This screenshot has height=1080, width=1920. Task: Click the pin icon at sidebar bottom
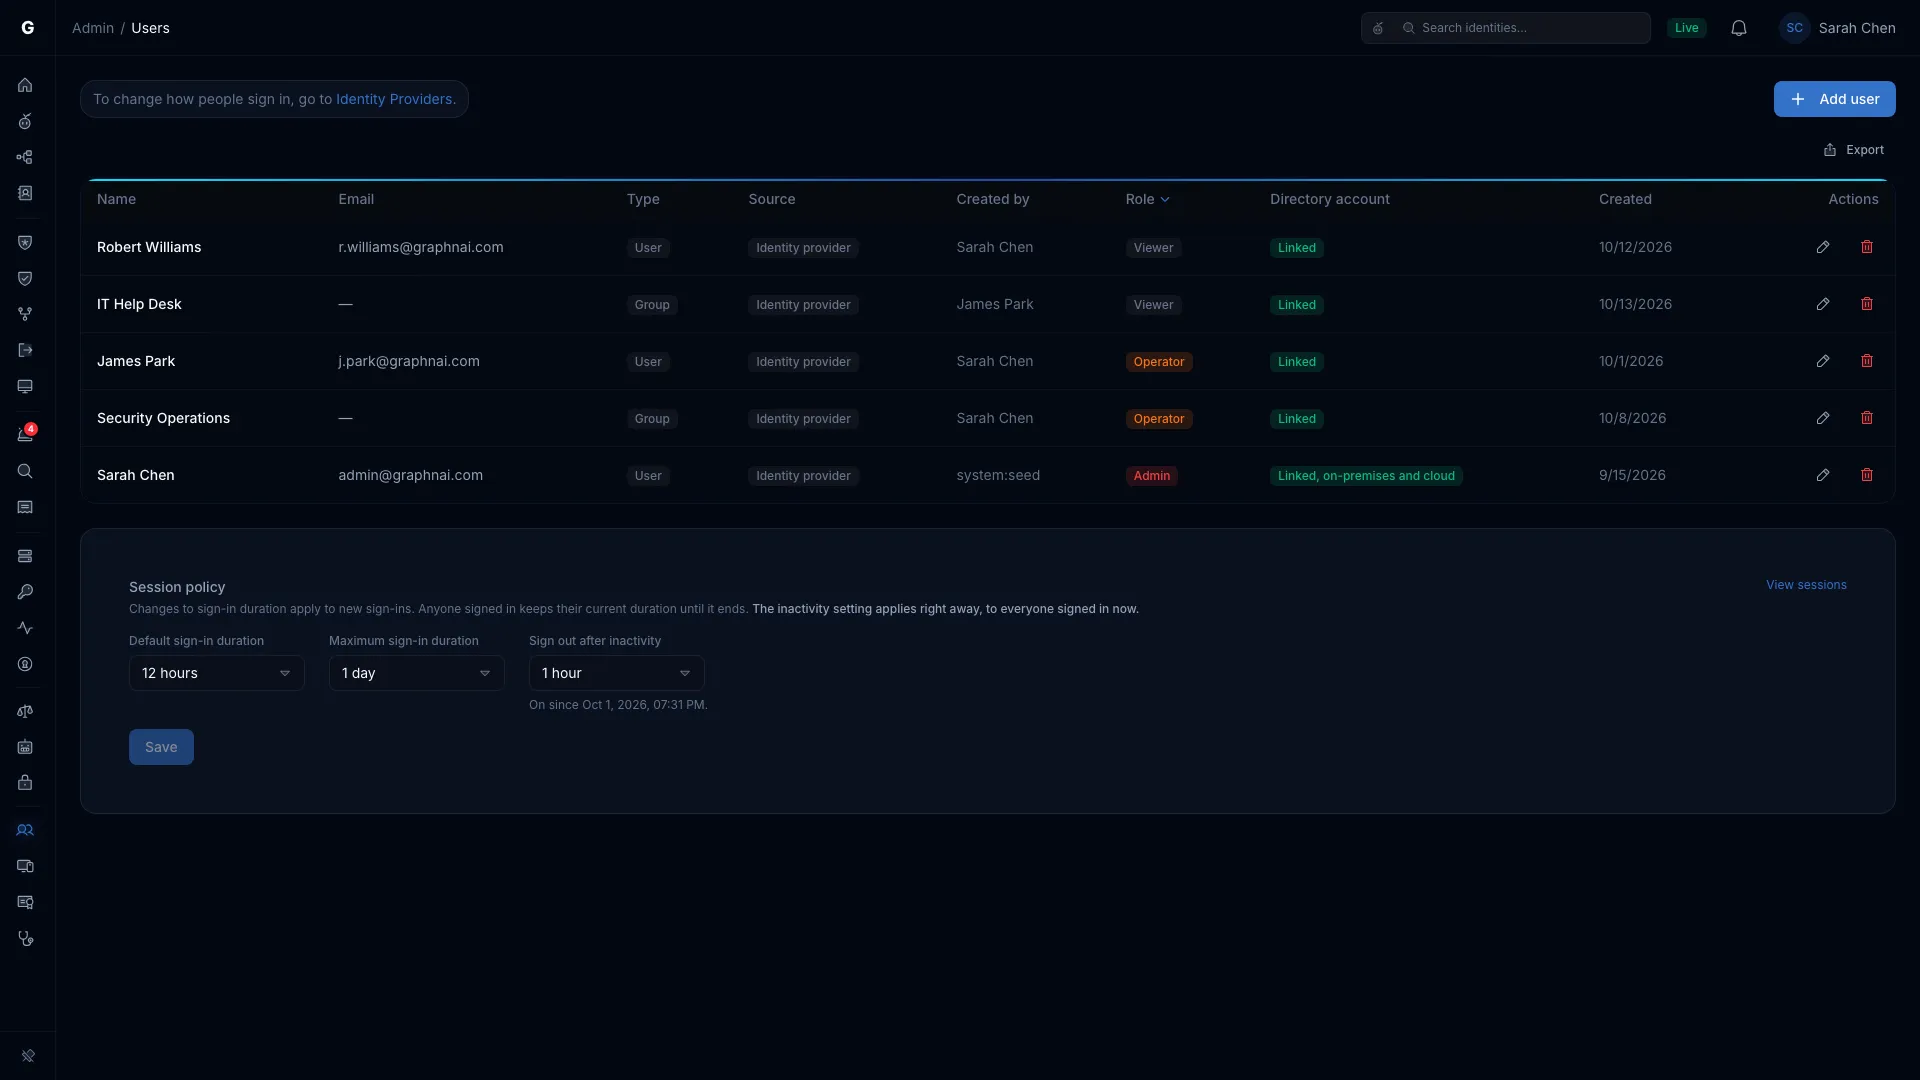pyautogui.click(x=28, y=1056)
